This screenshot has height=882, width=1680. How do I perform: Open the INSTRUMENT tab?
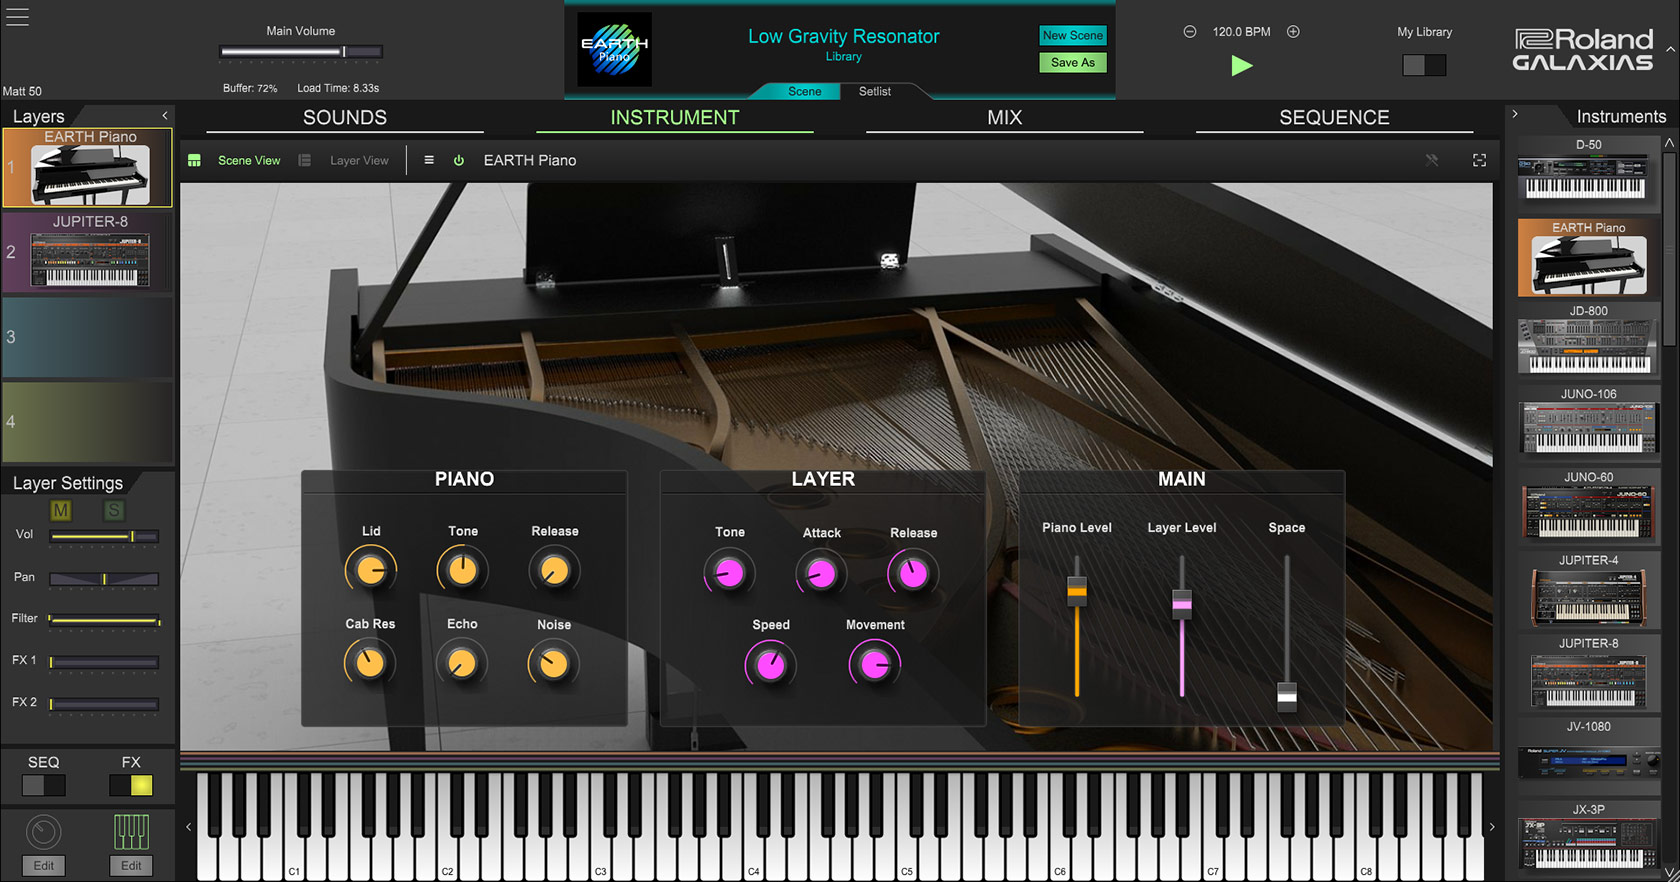pos(675,118)
